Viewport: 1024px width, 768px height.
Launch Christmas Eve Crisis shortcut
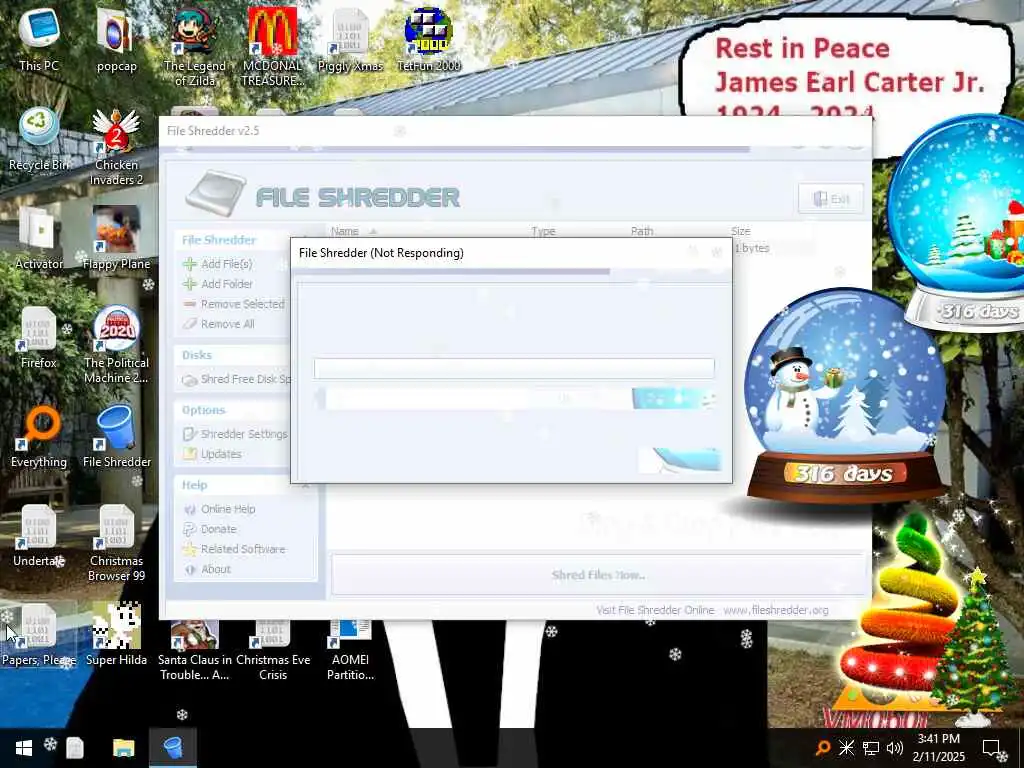click(272, 650)
